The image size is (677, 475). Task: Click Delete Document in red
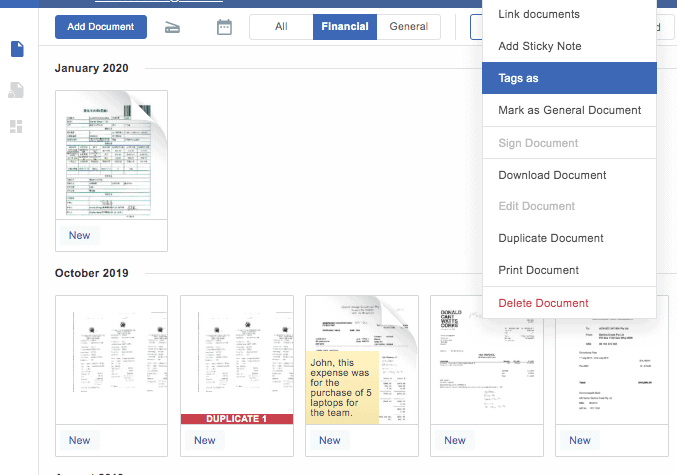click(543, 303)
